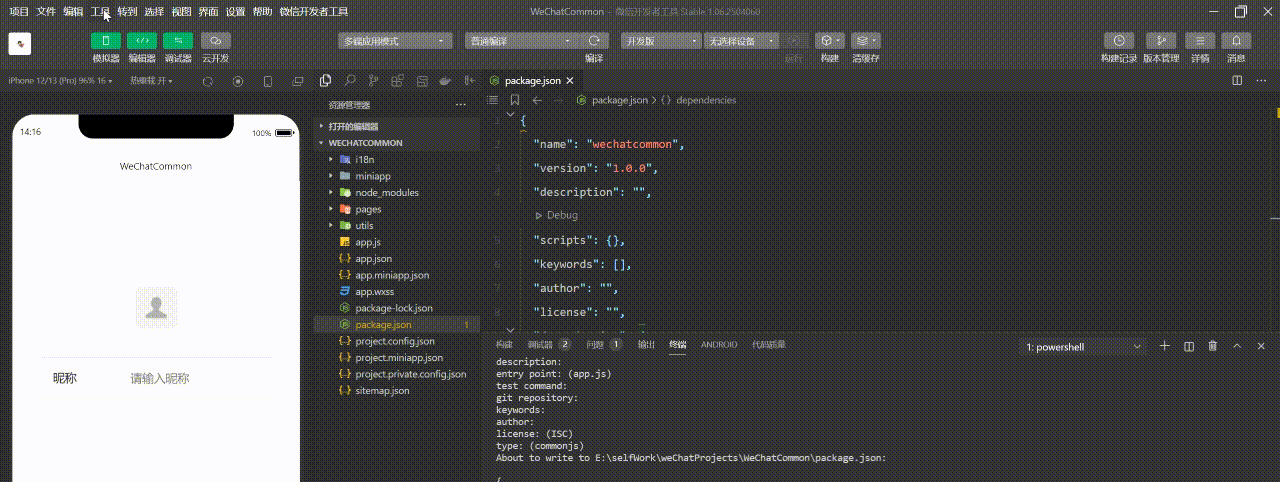Switch to the 输出 output tab
The width and height of the screenshot is (1280, 482).
click(x=647, y=344)
